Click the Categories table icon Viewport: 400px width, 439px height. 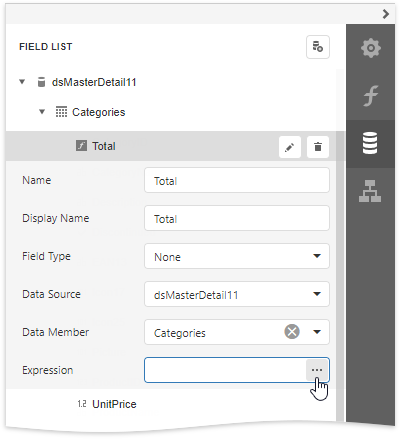click(61, 112)
